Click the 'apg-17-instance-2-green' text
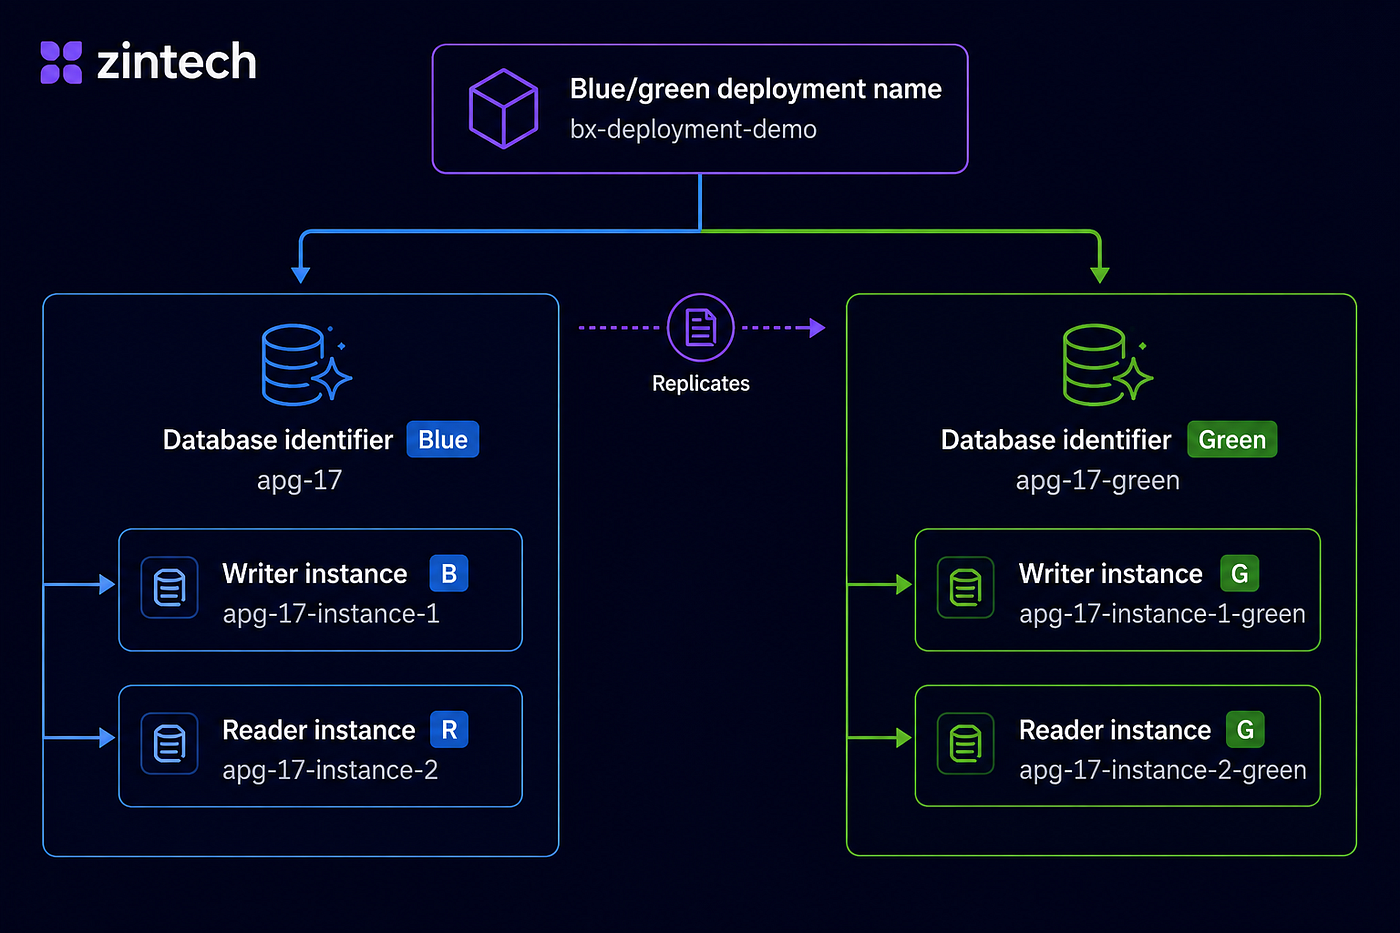1400x933 pixels. coord(1163,770)
